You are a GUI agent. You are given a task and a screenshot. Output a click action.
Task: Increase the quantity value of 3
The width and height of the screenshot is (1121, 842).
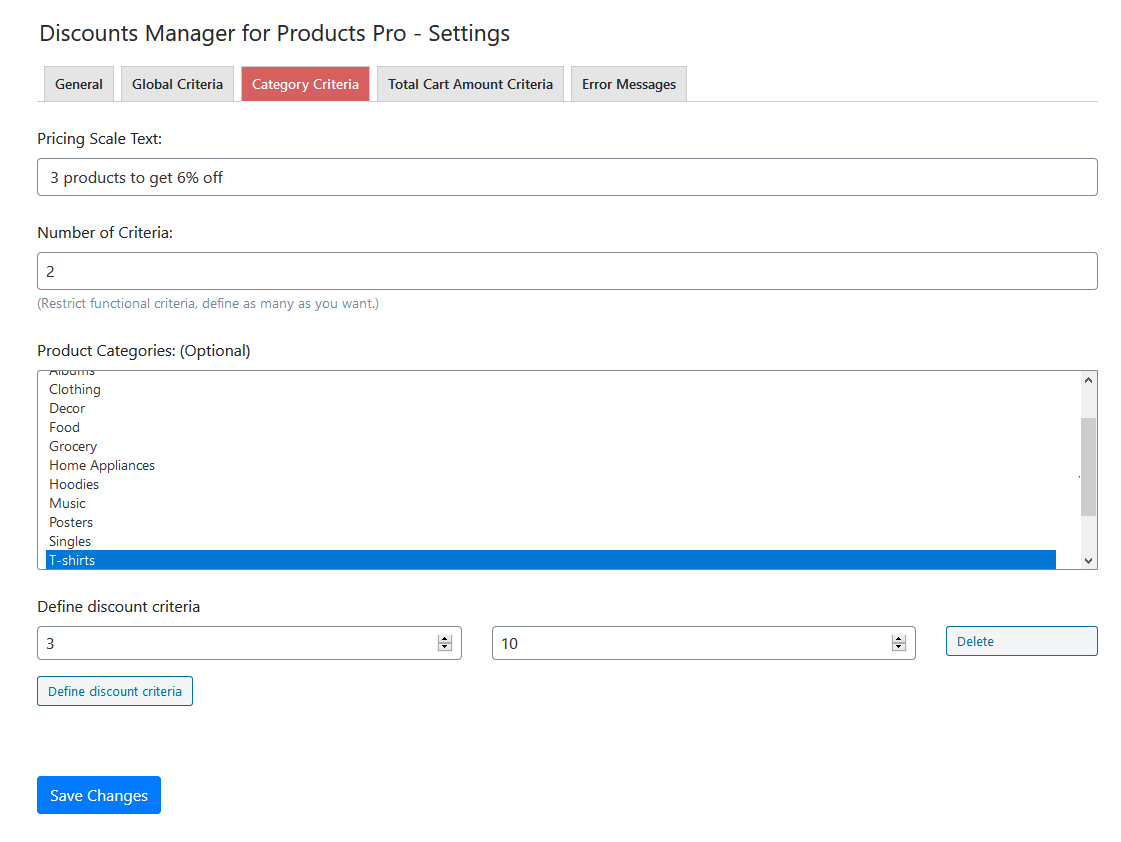445,639
